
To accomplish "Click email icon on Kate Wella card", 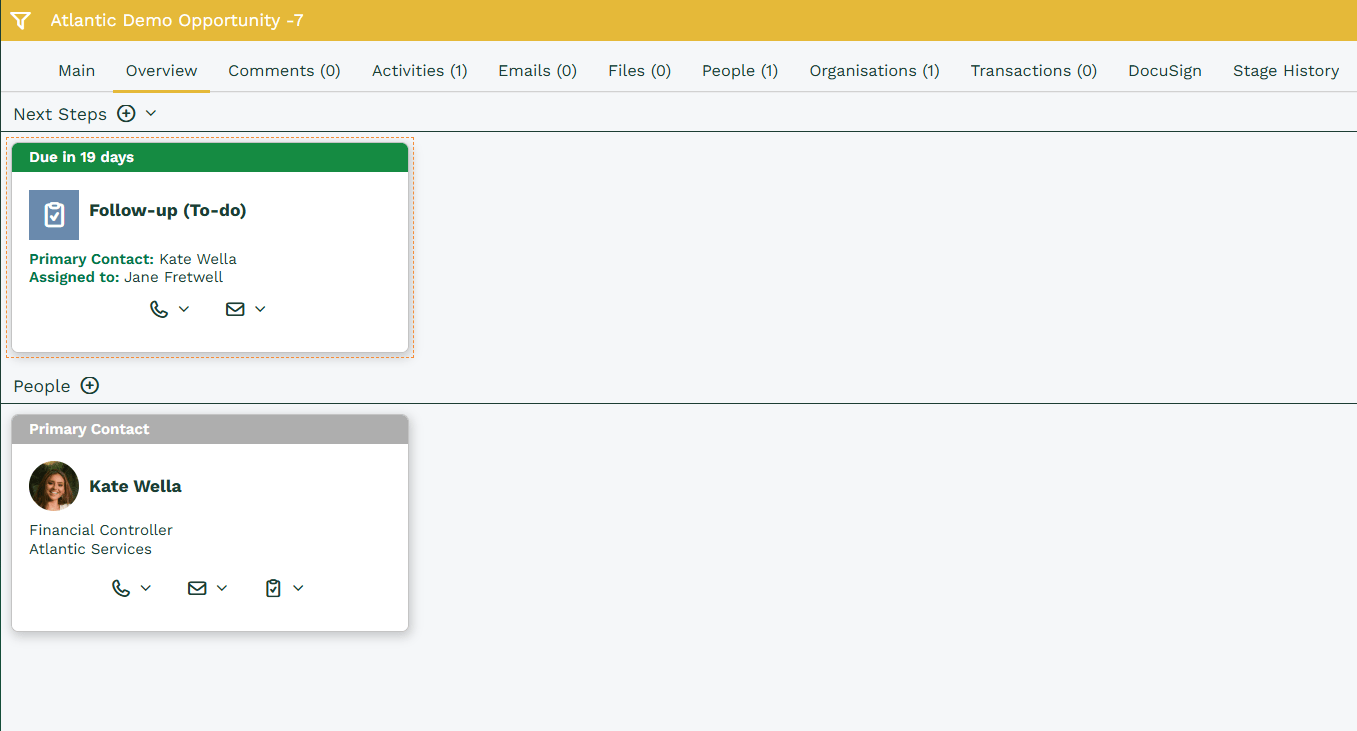I will click(x=197, y=588).
